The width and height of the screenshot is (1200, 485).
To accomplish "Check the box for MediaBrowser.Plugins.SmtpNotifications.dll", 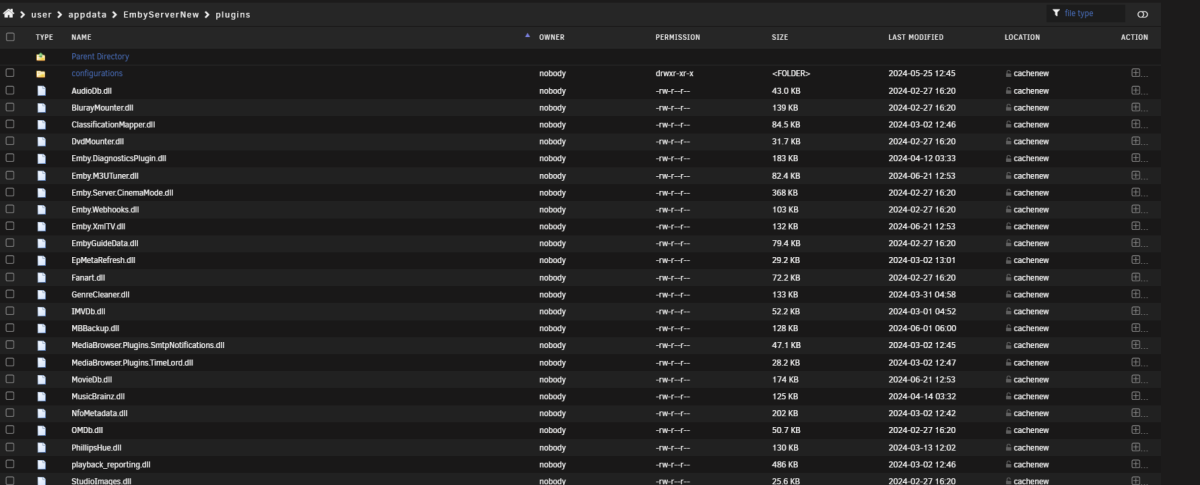I will pos(10,346).
